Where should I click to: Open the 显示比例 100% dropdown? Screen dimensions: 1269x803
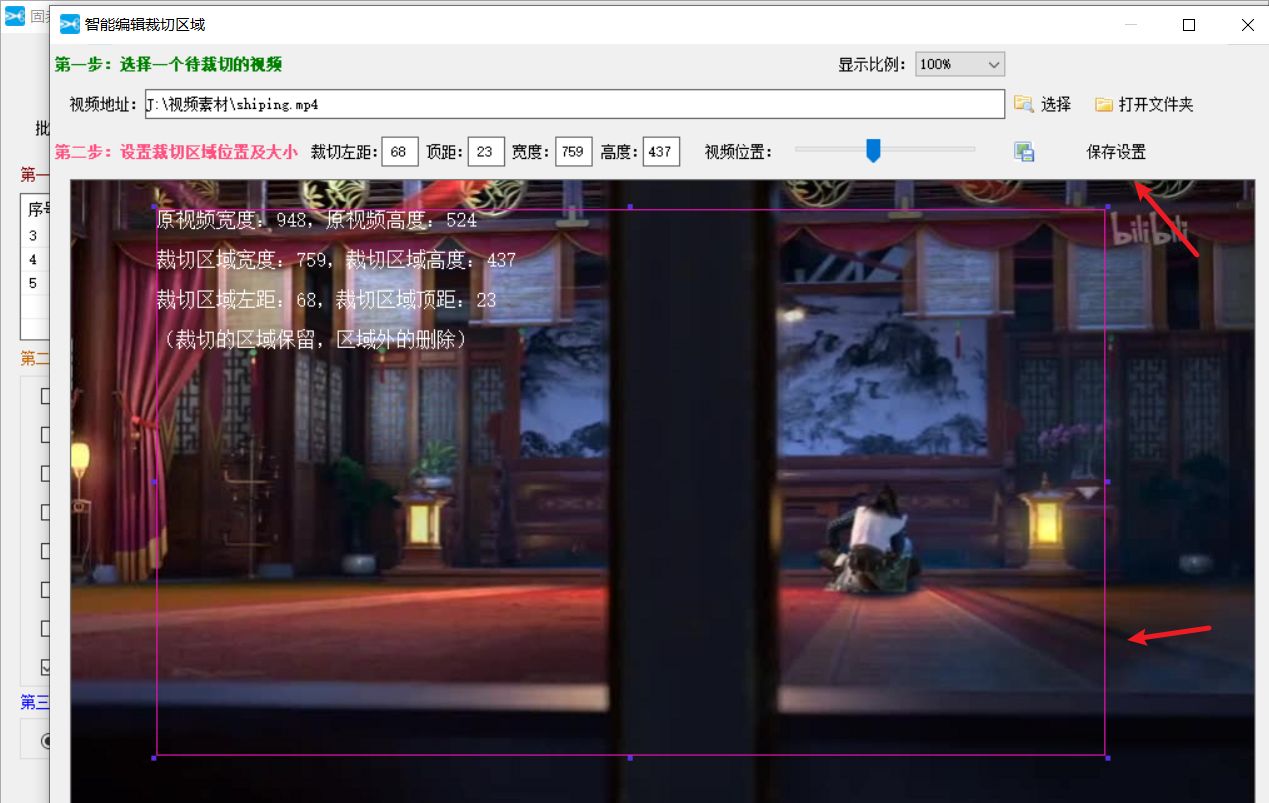coord(959,64)
